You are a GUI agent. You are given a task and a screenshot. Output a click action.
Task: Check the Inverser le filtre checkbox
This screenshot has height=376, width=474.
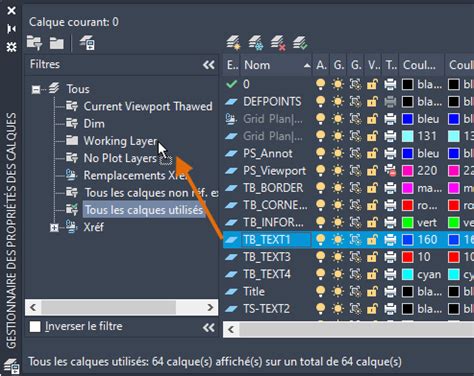click(35, 327)
